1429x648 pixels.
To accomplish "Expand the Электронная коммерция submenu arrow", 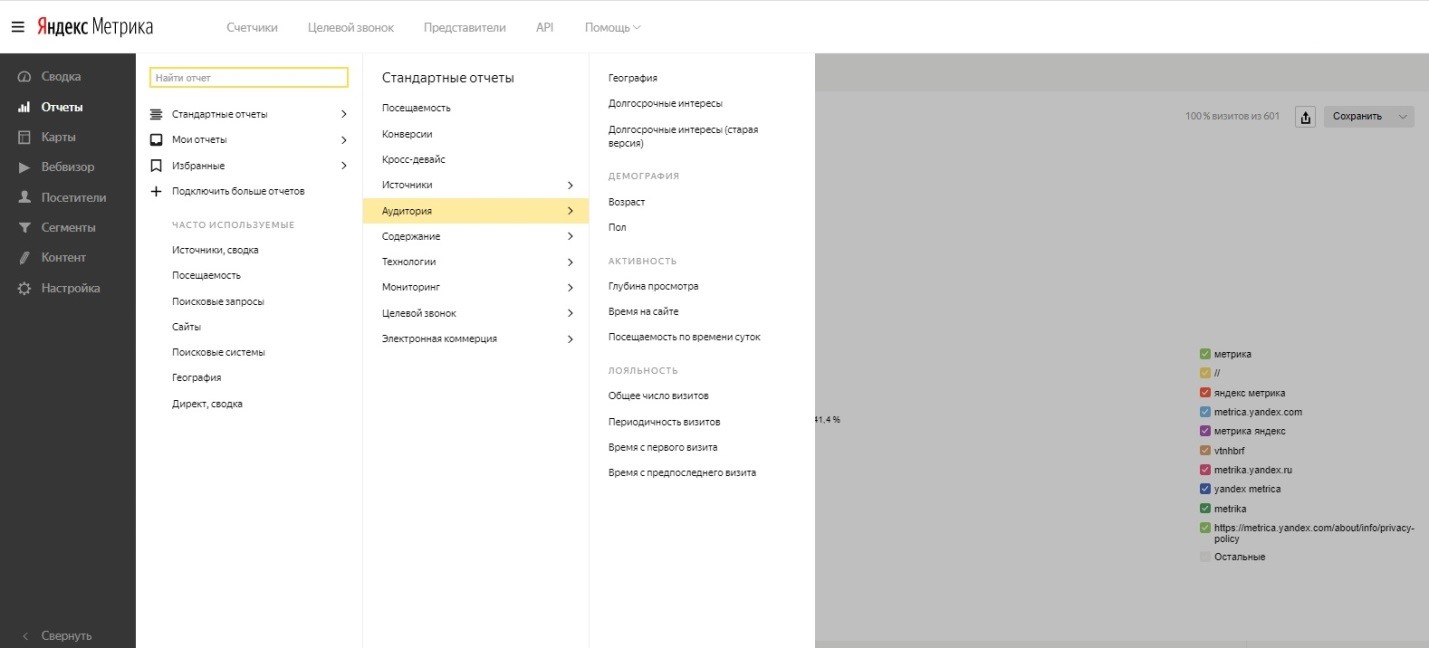I will point(570,339).
